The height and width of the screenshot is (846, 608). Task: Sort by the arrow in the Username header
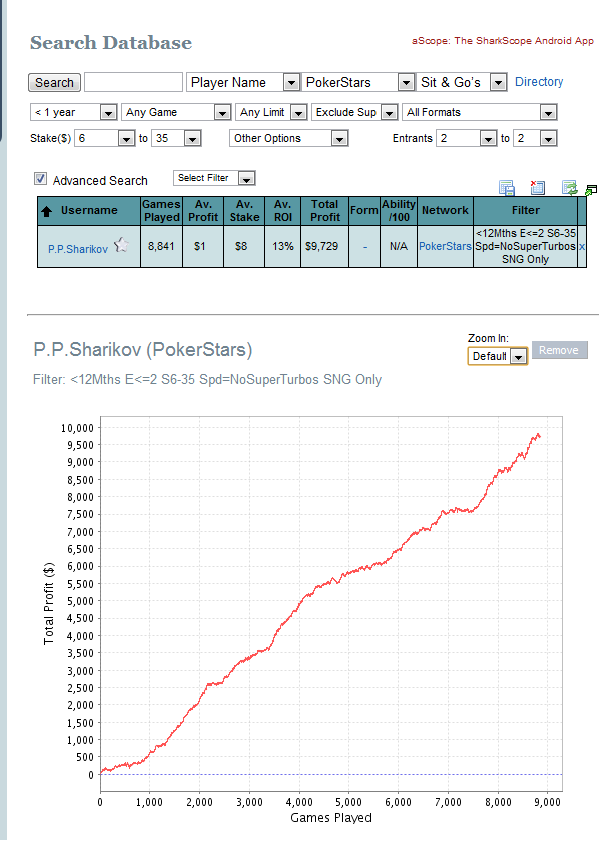click(46, 211)
